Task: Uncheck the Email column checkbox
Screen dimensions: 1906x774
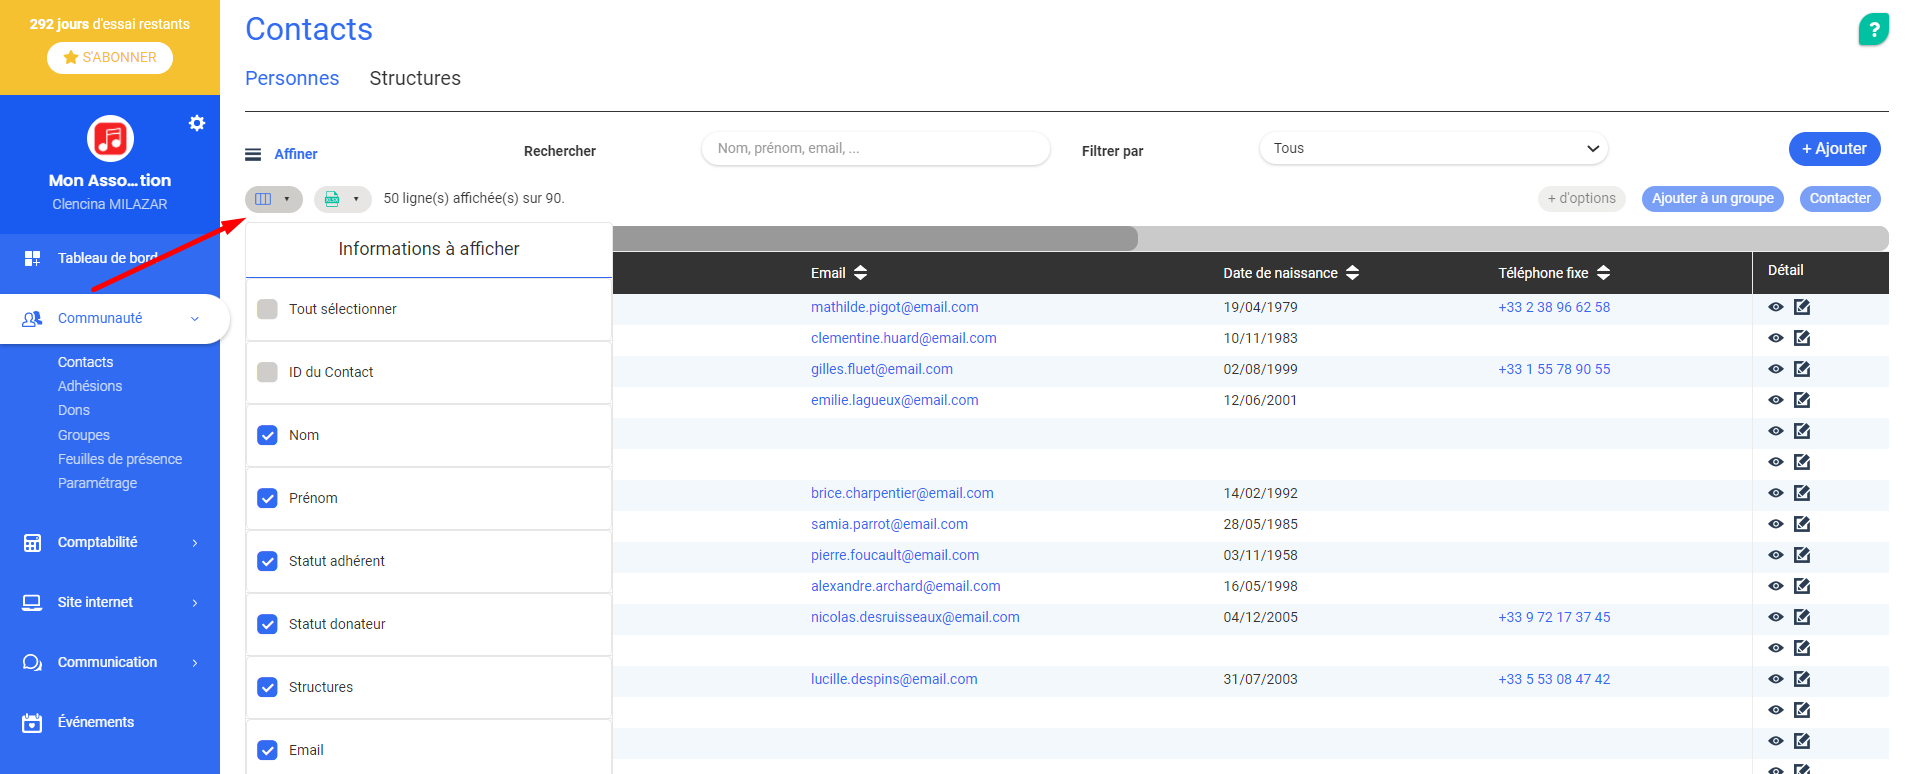Action: (x=267, y=750)
